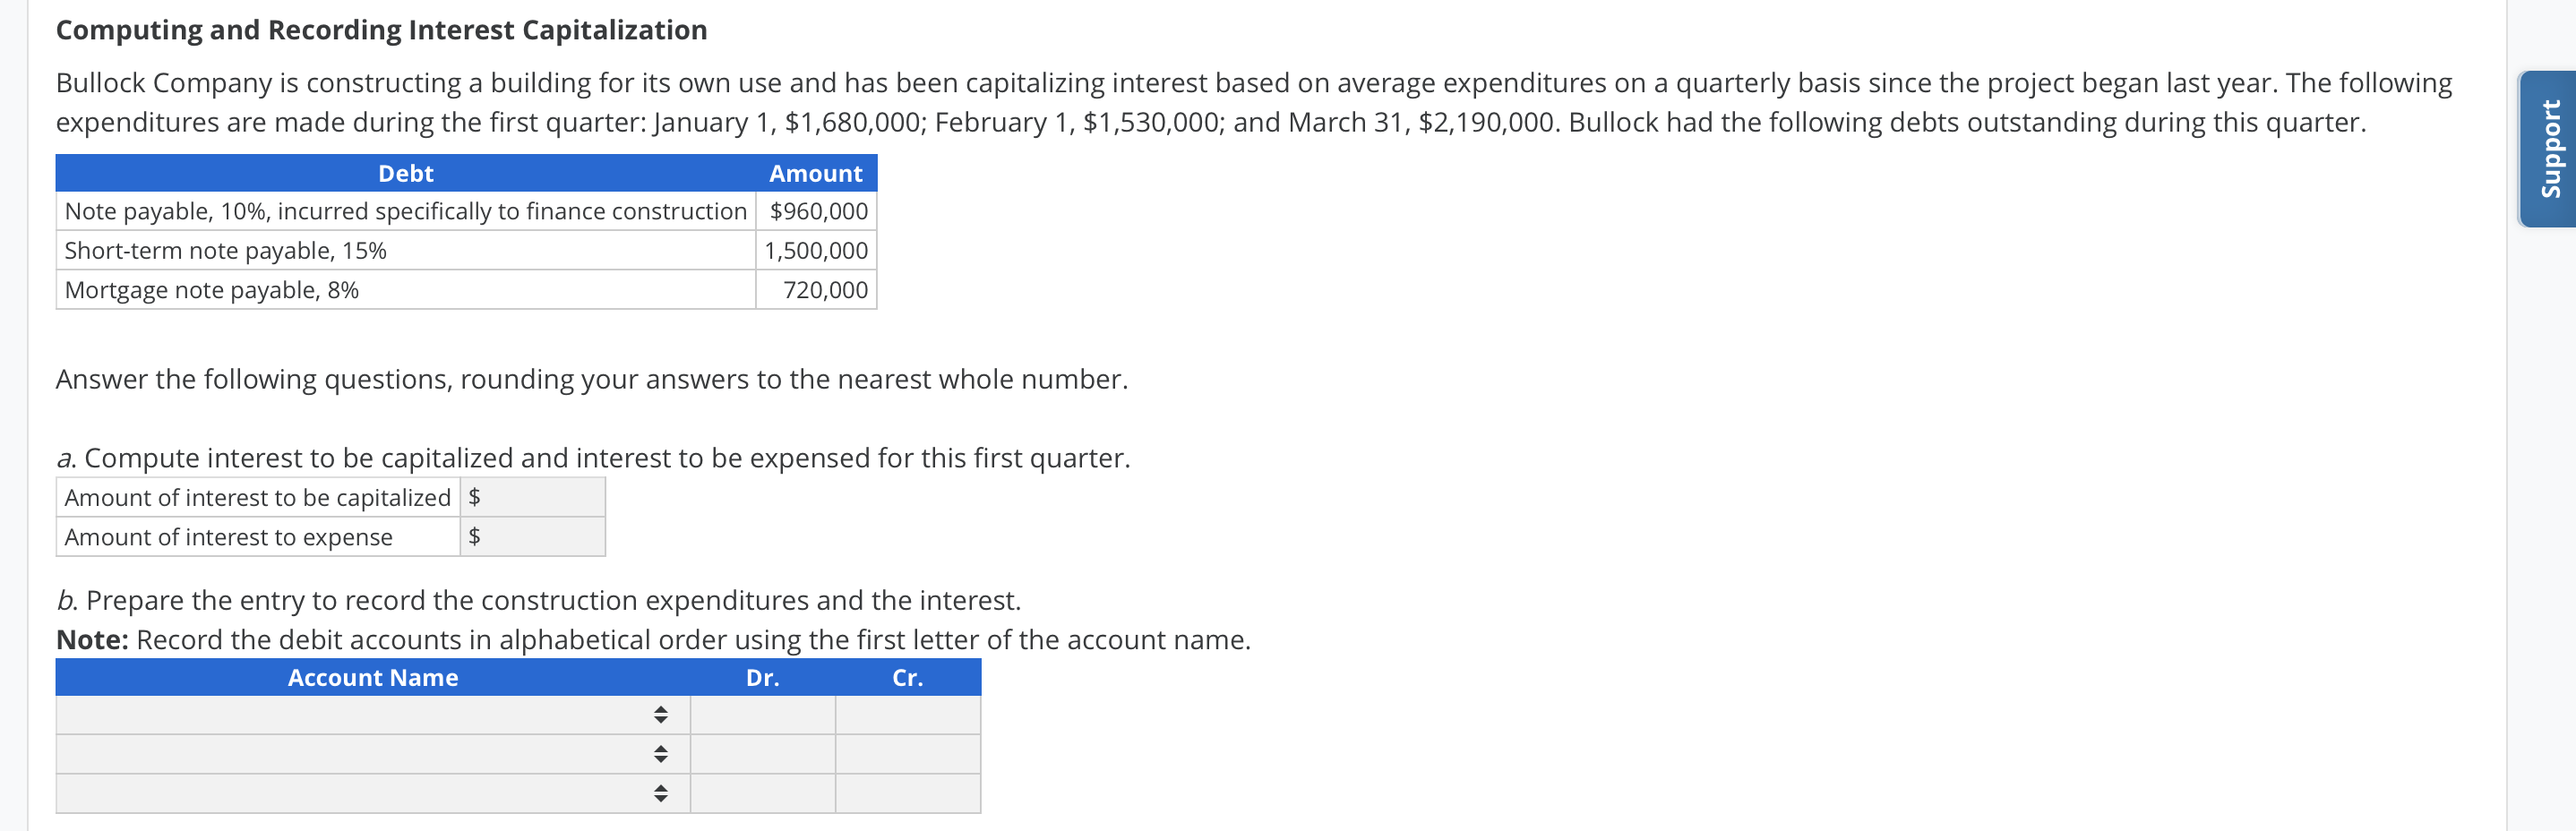This screenshot has height=831, width=2576.
Task: Click the Debt table header
Action: 406,173
